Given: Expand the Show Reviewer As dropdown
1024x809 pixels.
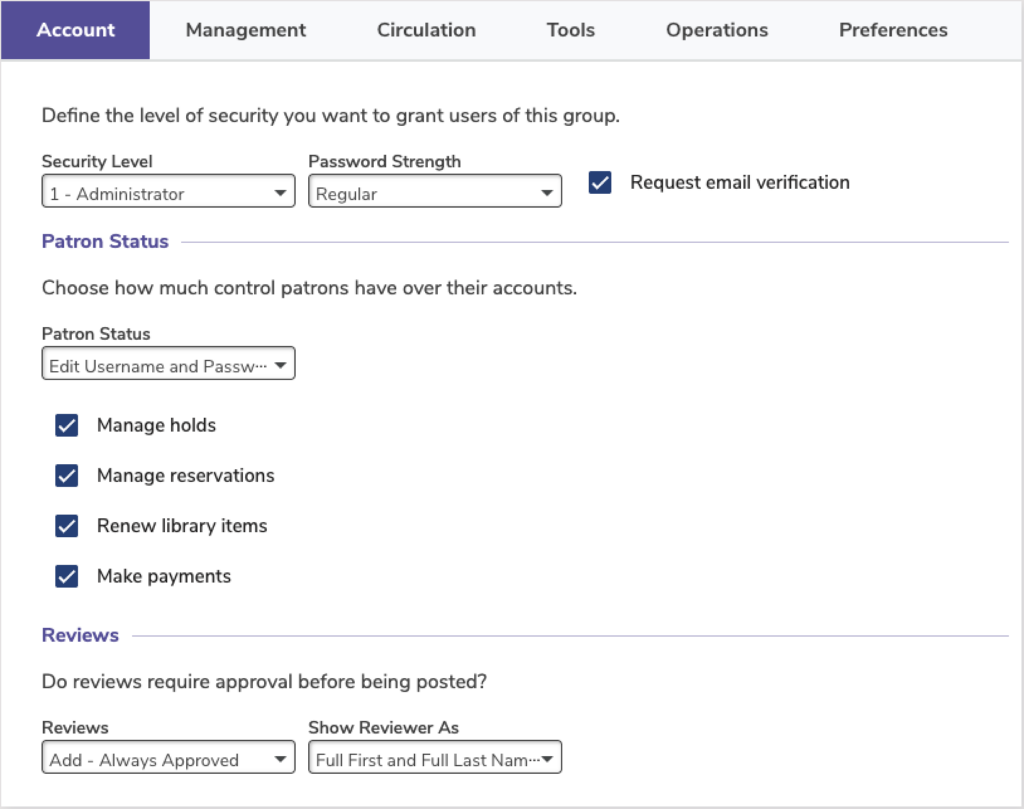Looking at the screenshot, I should tap(547, 760).
